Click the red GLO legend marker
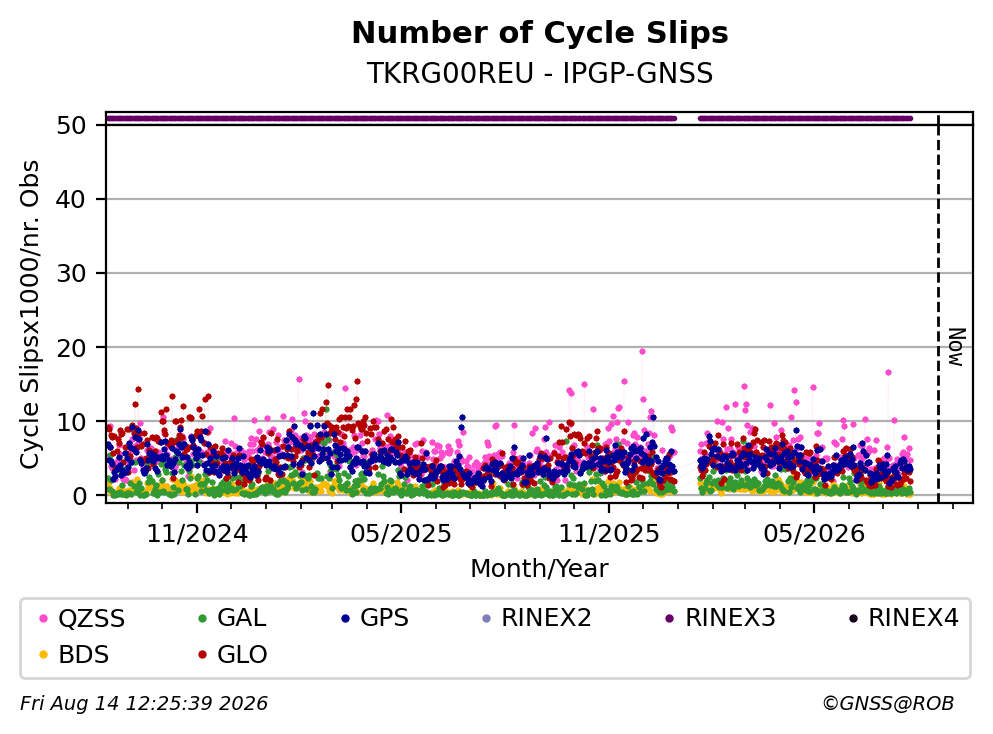This screenshot has width=993, height=734. coord(203,655)
